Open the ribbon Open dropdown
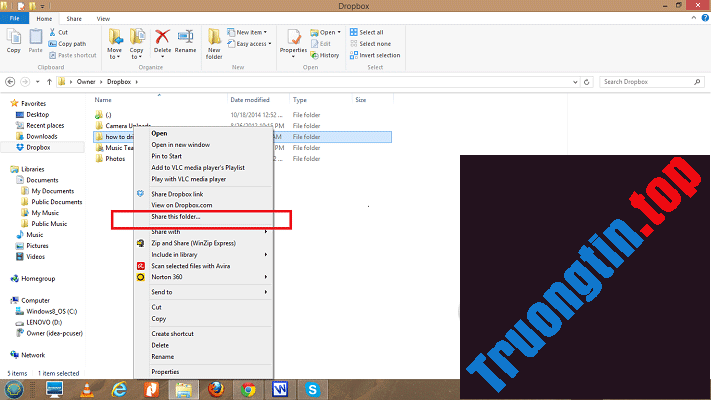711x400 pixels. click(x=325, y=32)
